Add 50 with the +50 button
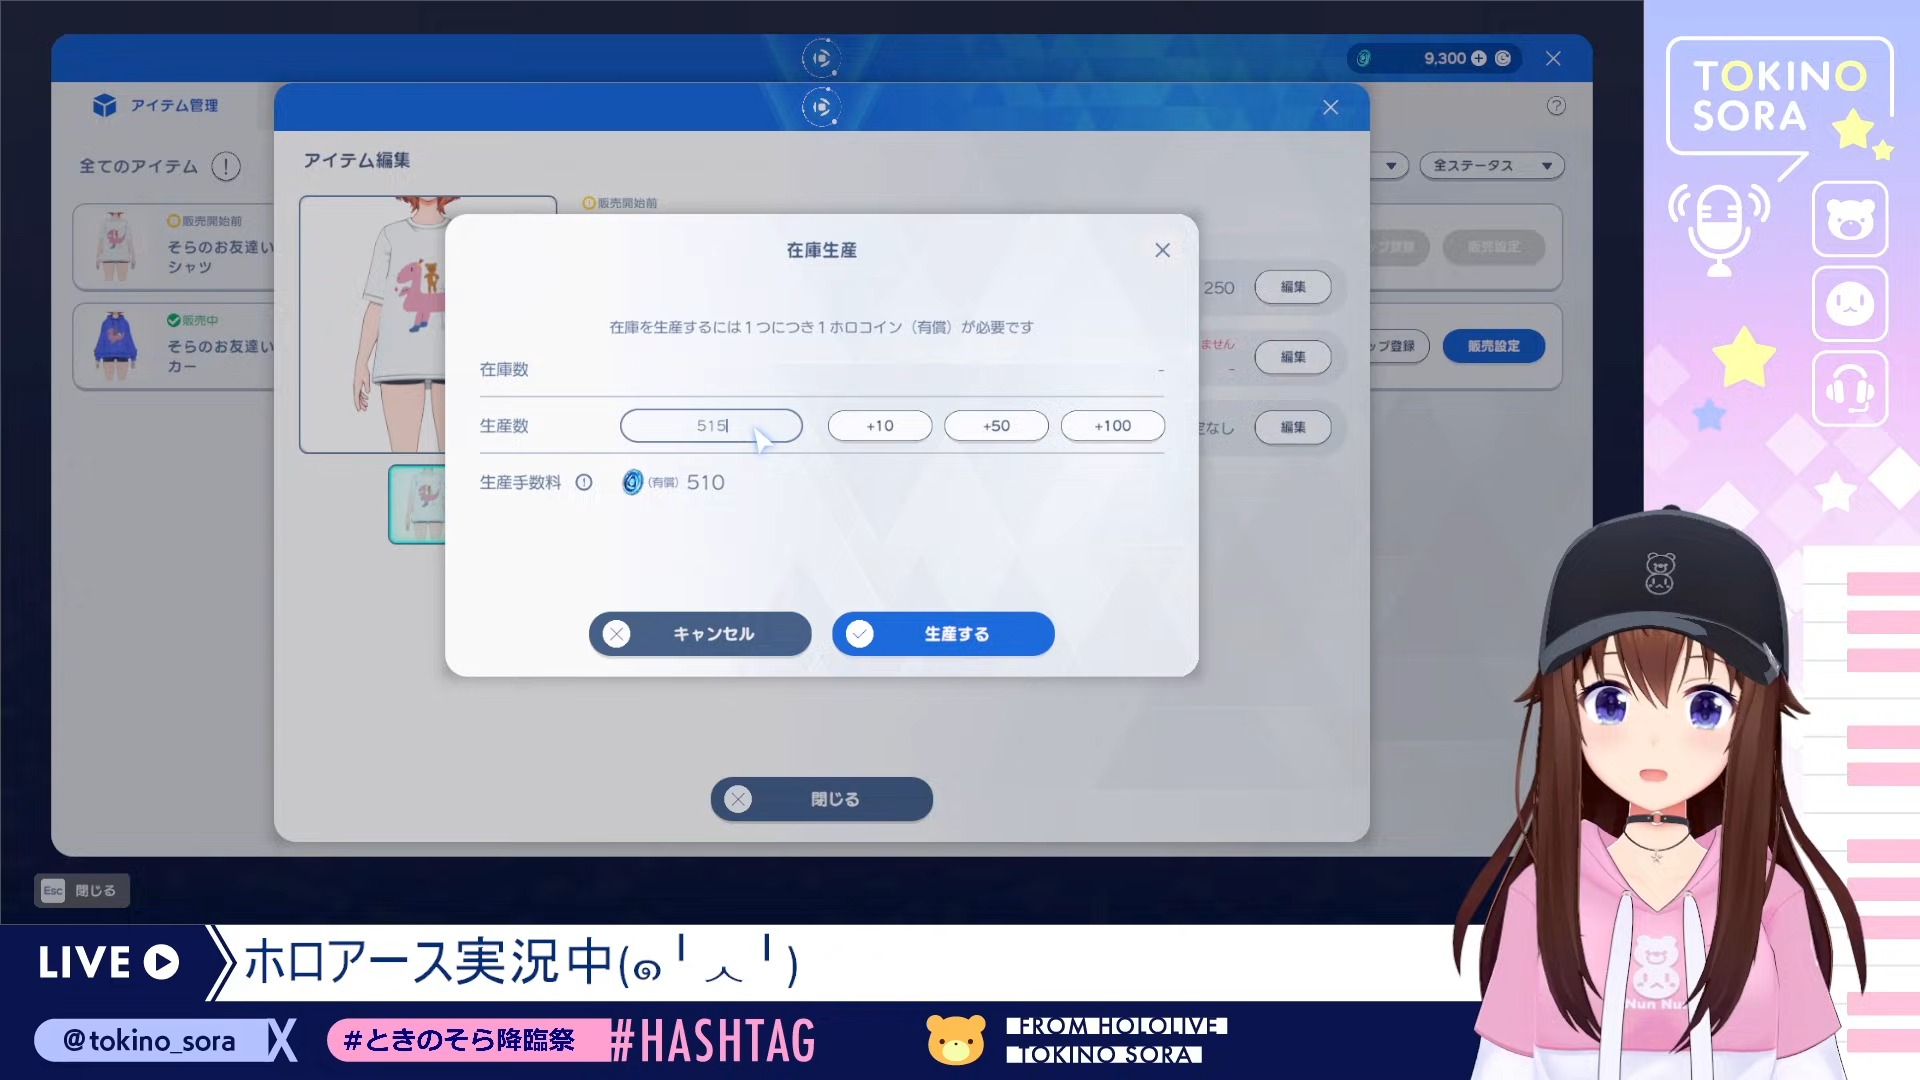This screenshot has height=1080, width=1920. coord(996,426)
